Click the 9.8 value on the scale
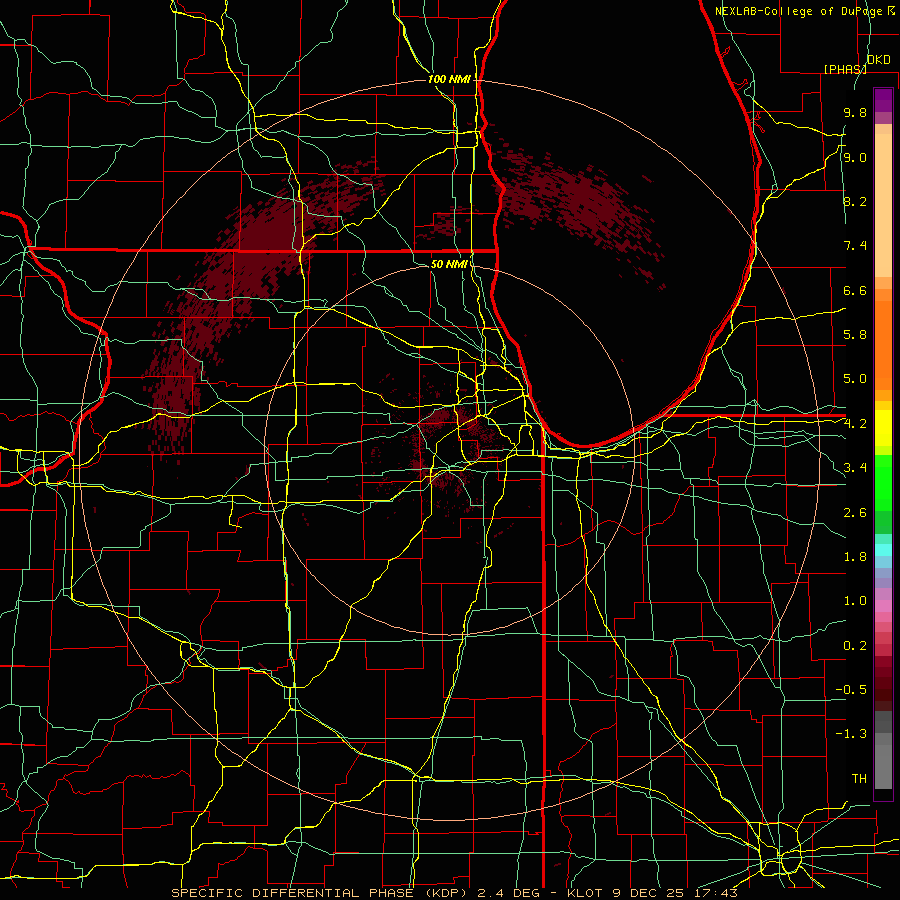 tap(855, 112)
